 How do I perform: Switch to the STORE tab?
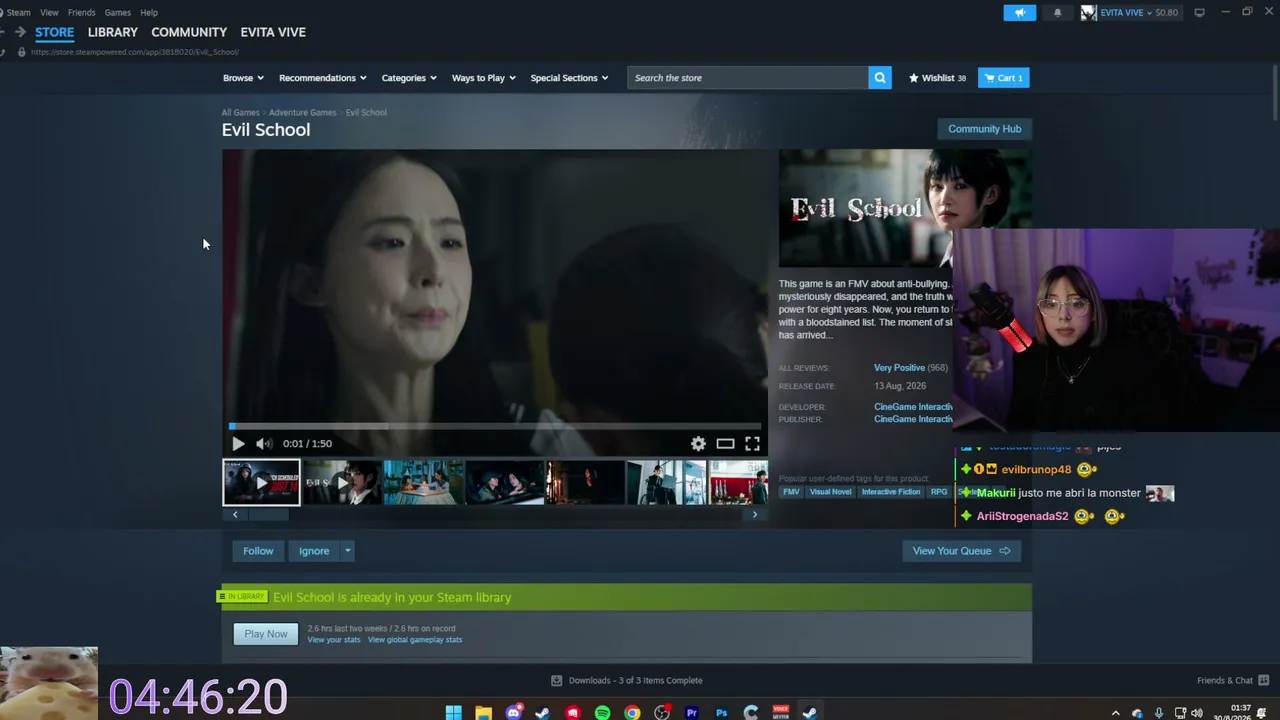pos(55,32)
